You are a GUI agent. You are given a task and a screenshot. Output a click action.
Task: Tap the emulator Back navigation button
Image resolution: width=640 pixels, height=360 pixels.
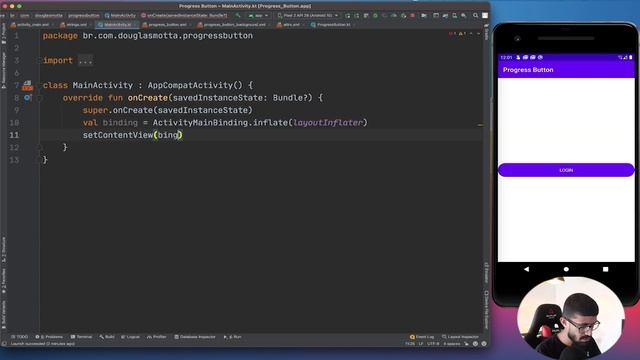click(x=527, y=269)
